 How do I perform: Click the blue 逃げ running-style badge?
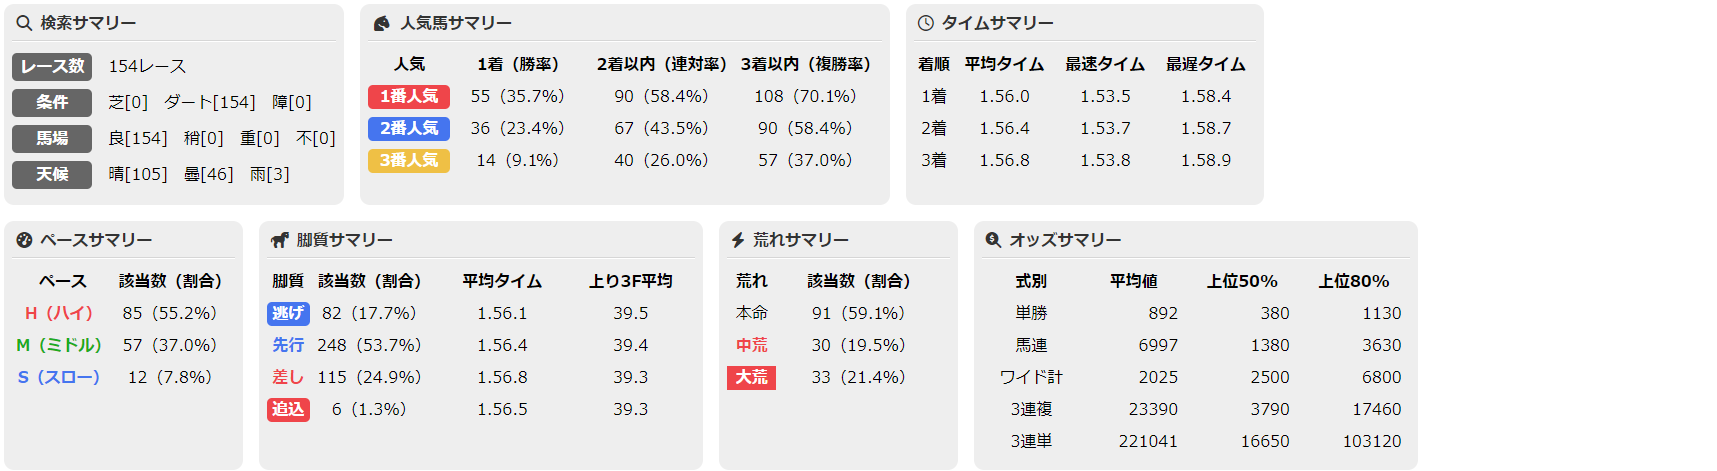[x=288, y=313]
